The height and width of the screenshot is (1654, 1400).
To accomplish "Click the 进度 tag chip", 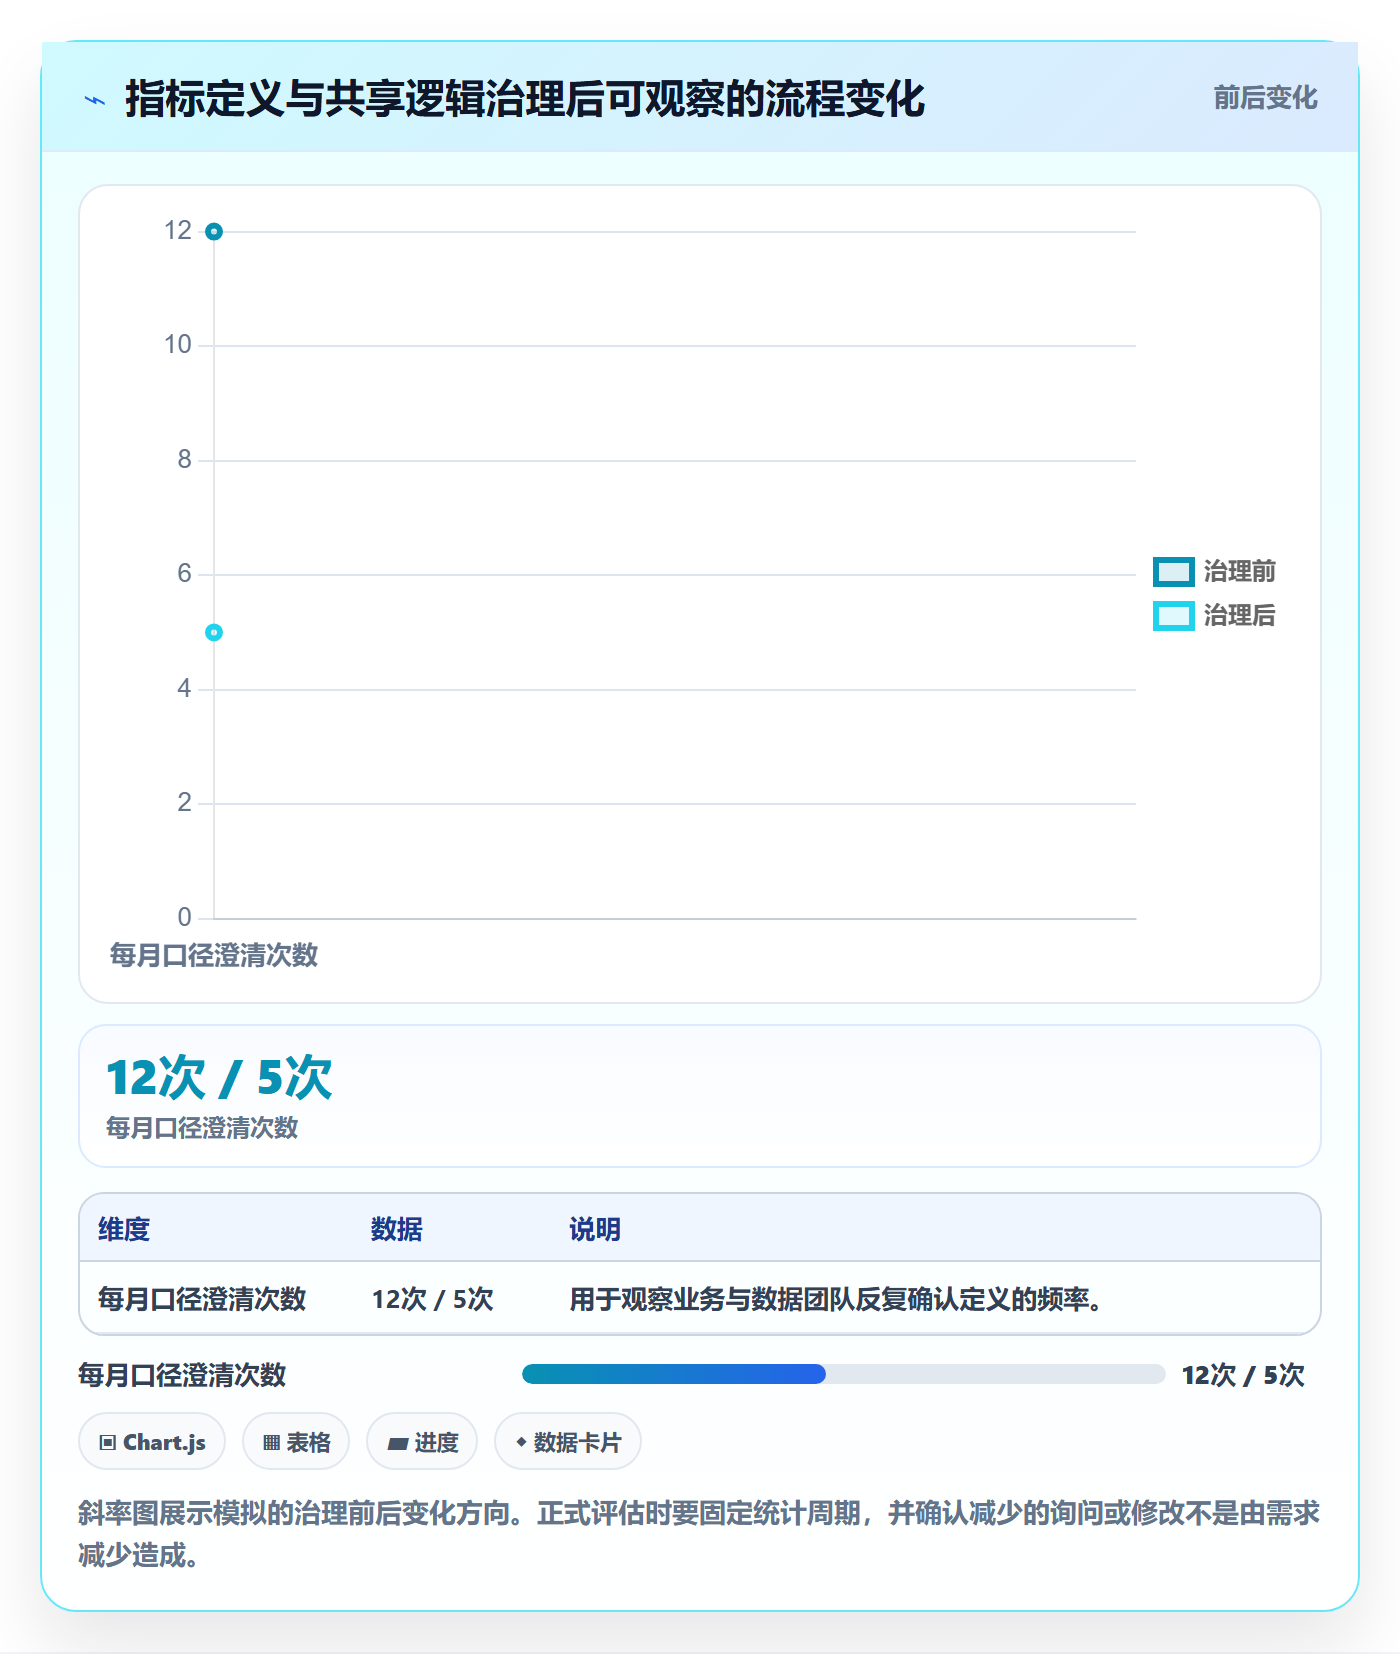I will click(x=422, y=1442).
